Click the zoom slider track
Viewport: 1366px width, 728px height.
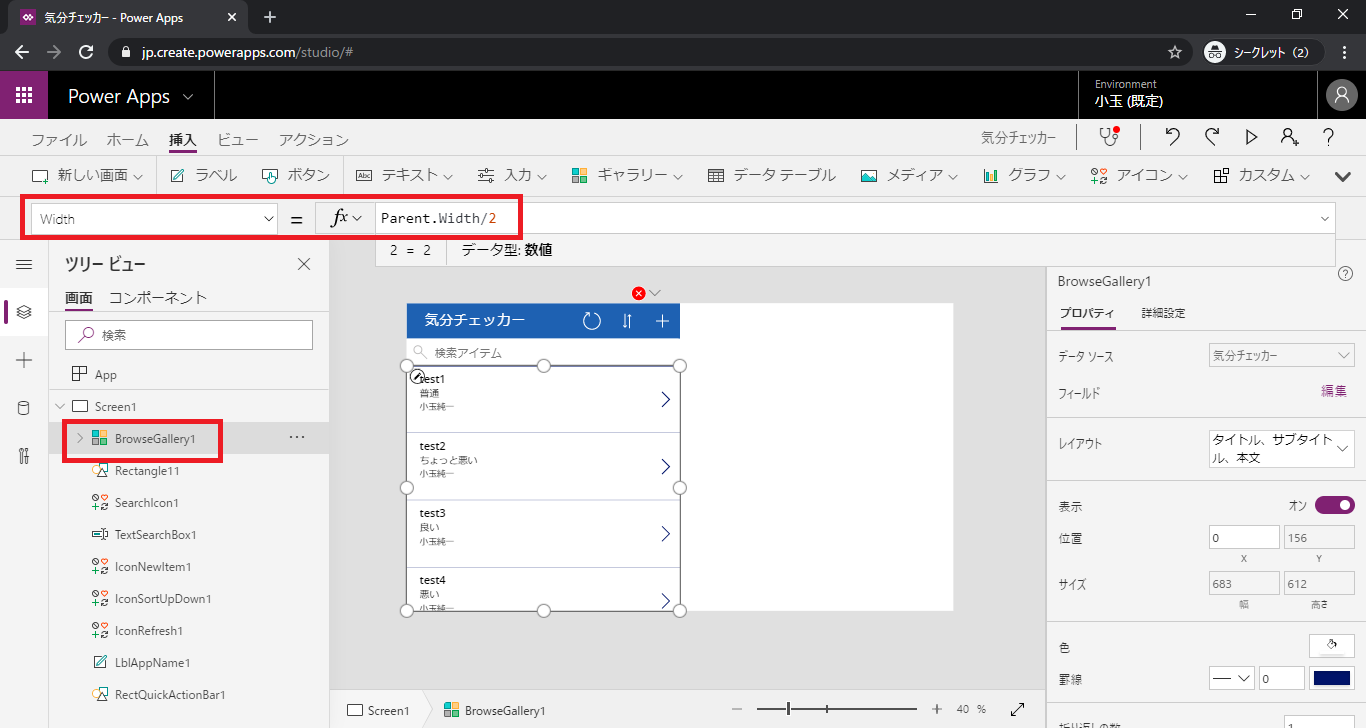point(836,709)
